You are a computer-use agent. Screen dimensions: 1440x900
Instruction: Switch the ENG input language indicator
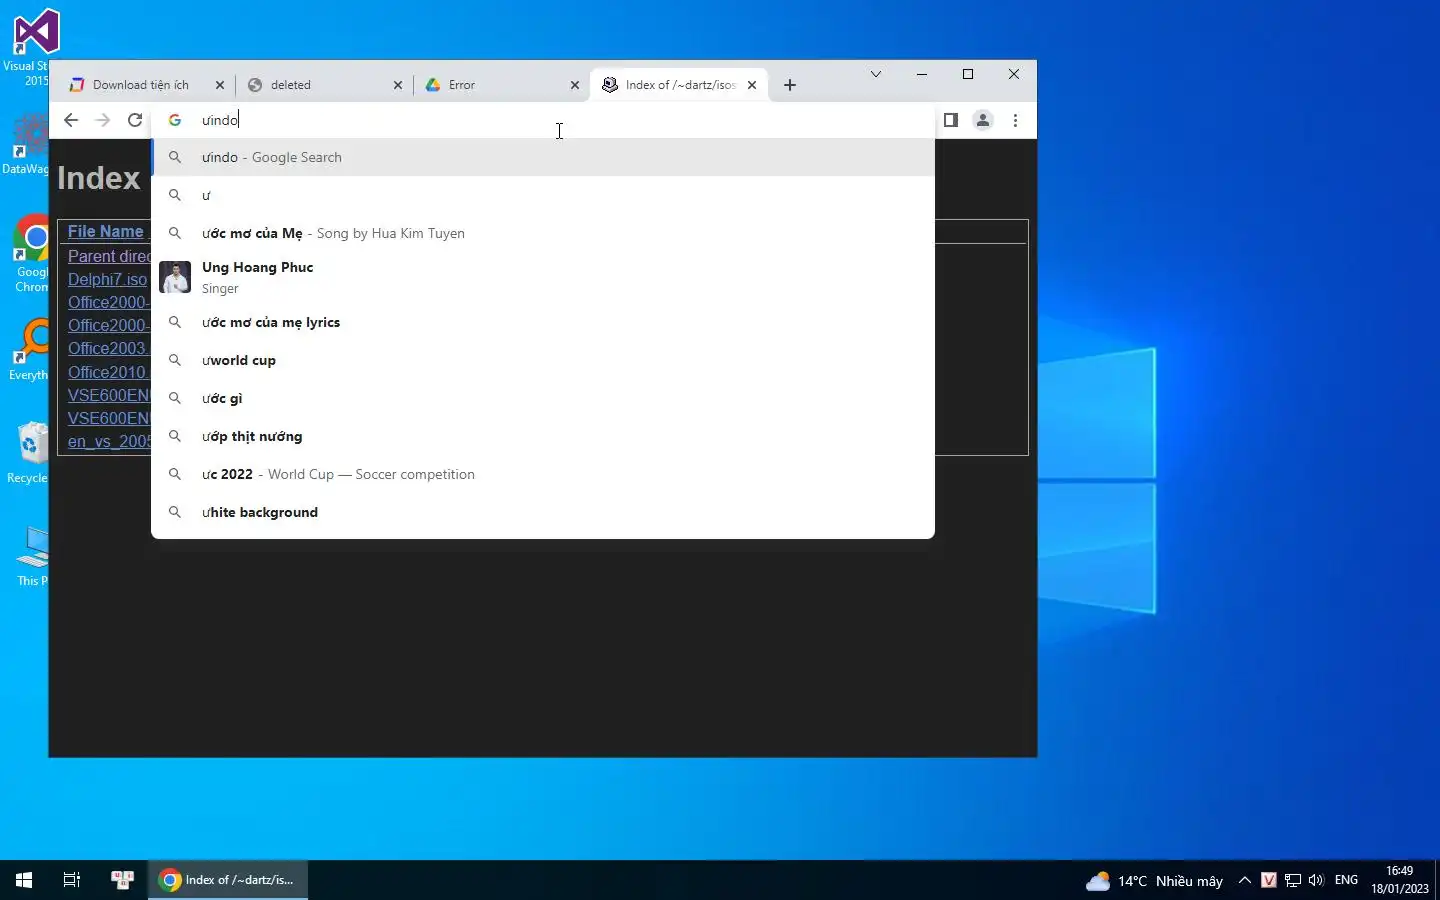coord(1346,880)
